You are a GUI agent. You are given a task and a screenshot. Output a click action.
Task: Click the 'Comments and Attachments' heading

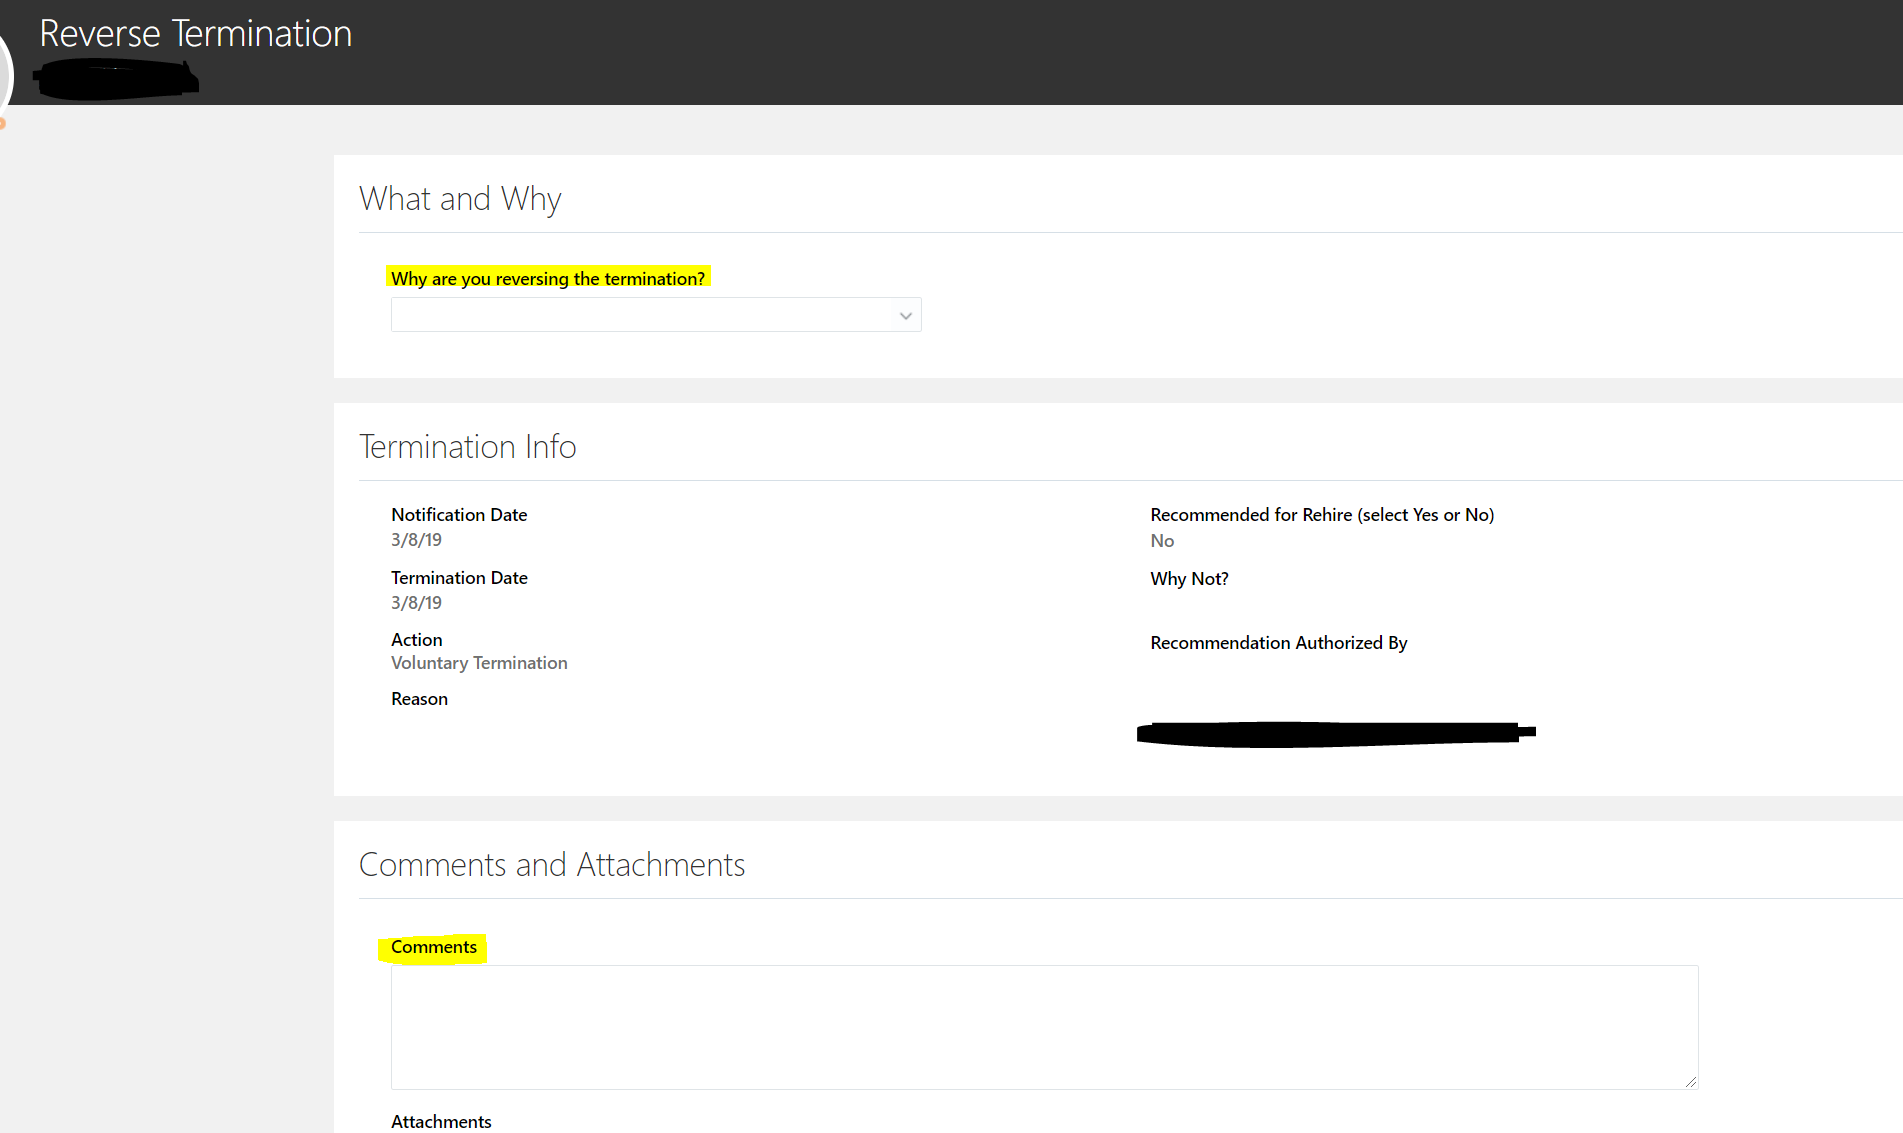pos(552,864)
